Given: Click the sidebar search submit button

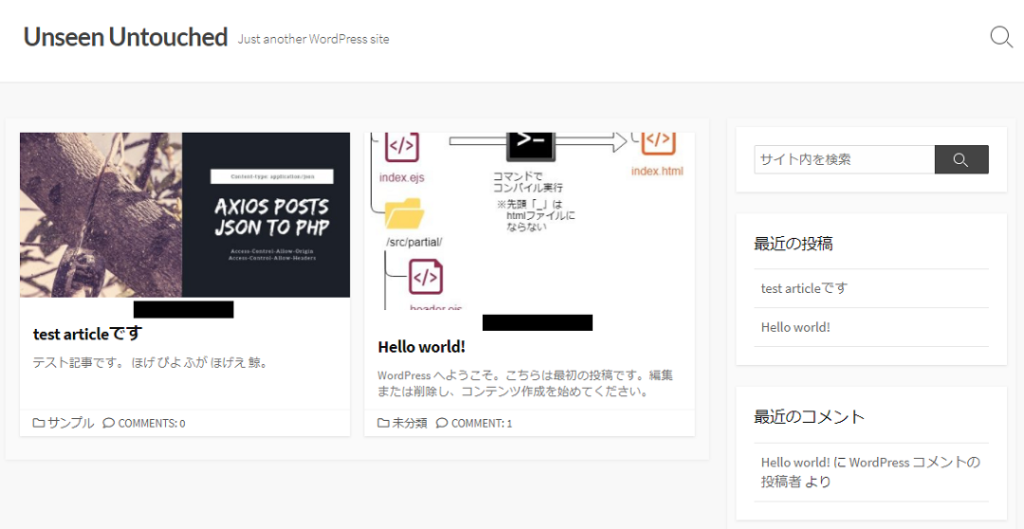Looking at the screenshot, I should coord(961,159).
